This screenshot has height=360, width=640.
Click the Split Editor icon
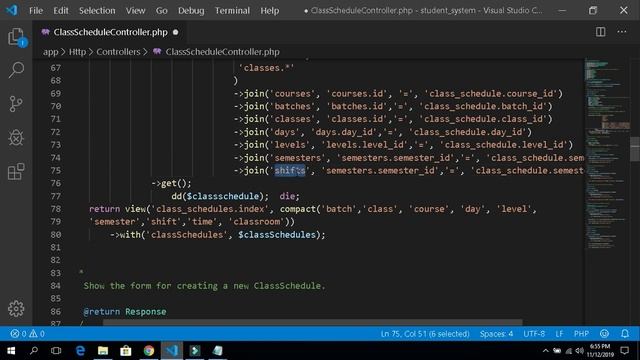point(600,32)
